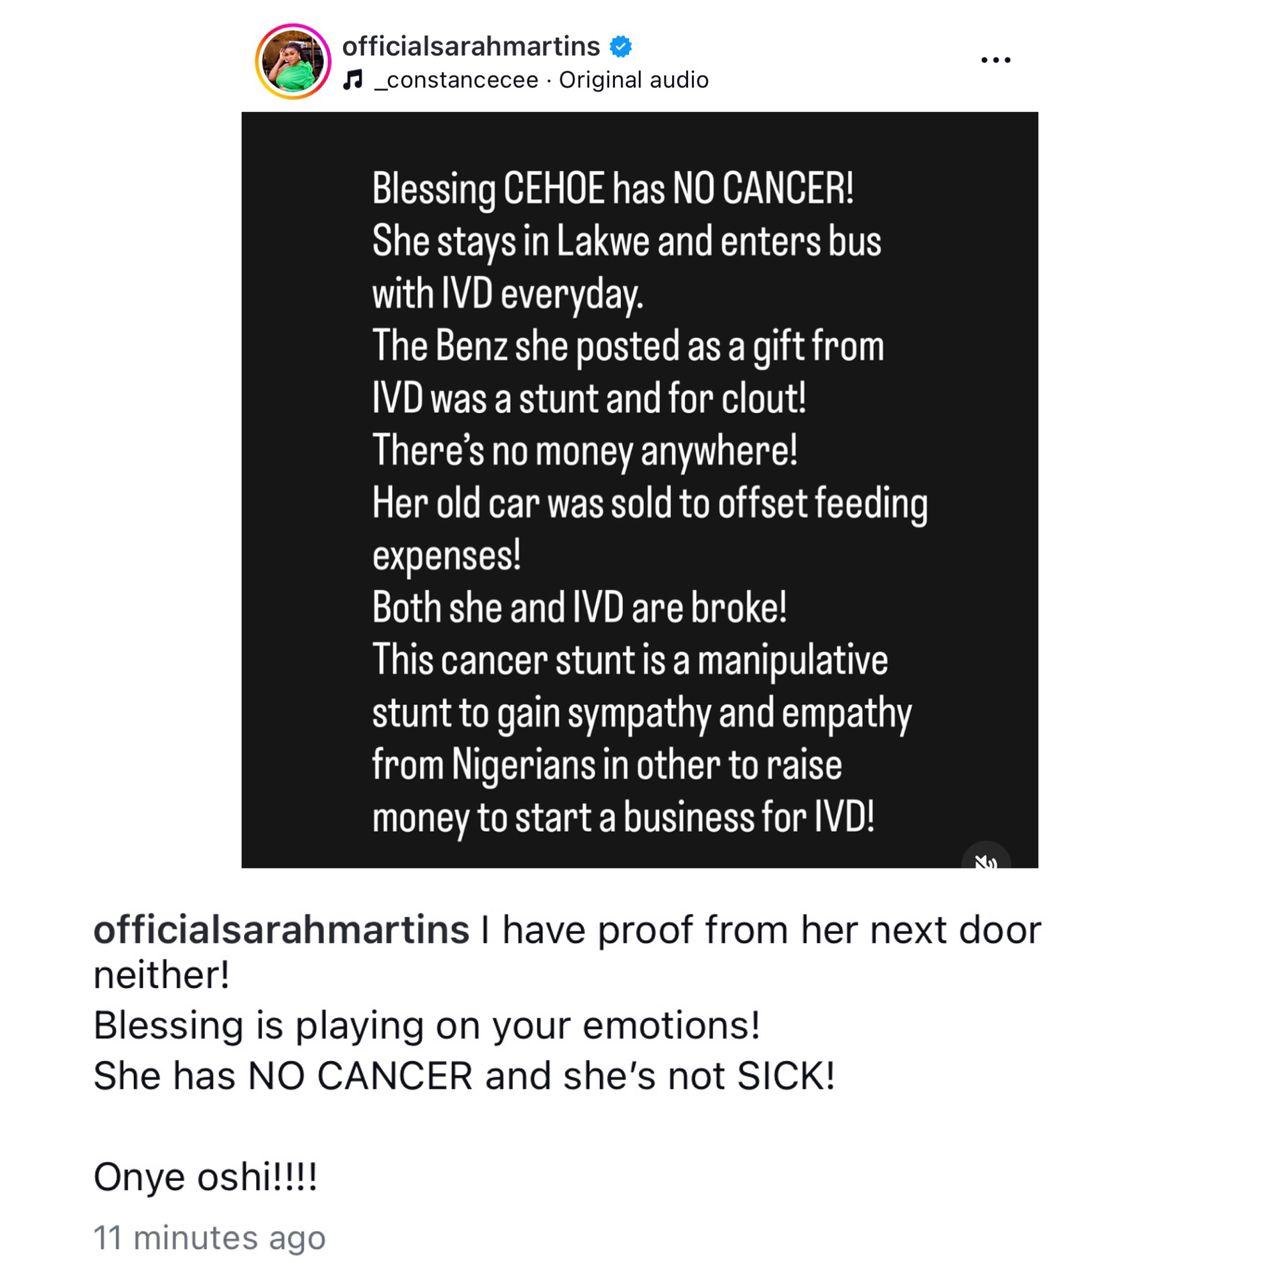The width and height of the screenshot is (1280, 1280).
Task: Click the officialsarahmartins profile picture
Action: [x=292, y=60]
